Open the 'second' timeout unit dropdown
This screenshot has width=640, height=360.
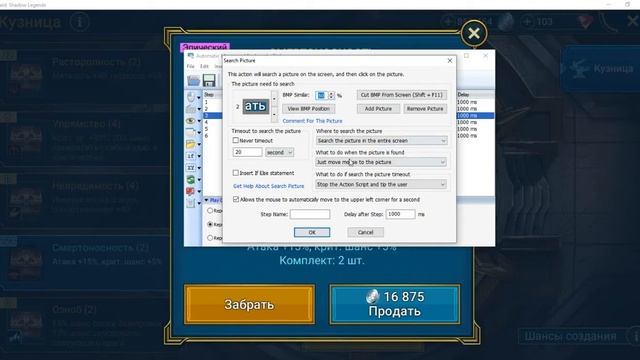point(279,152)
